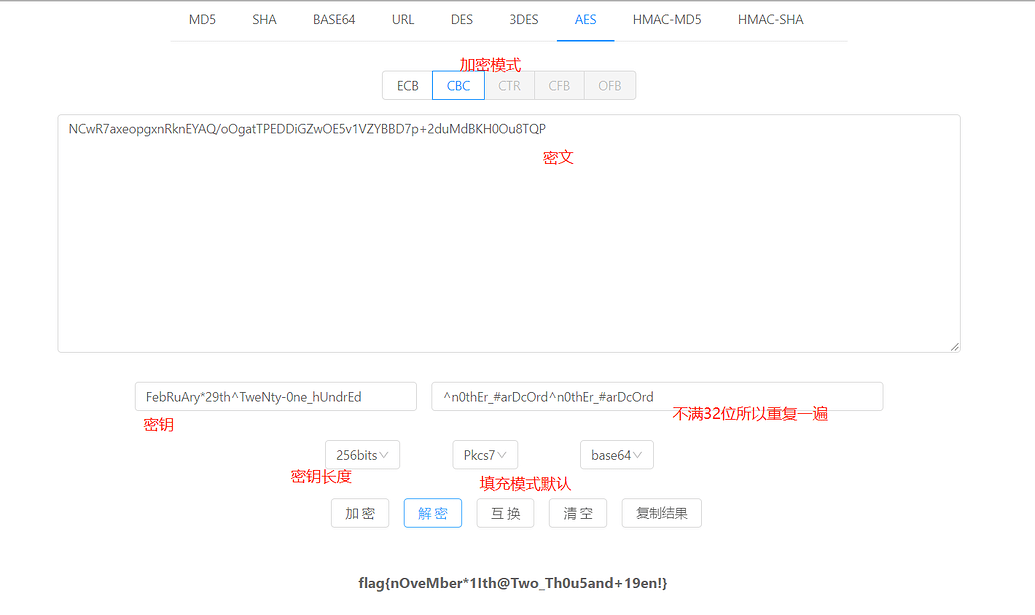Select the CTR mode option
This screenshot has width=1035, height=615.
[509, 86]
